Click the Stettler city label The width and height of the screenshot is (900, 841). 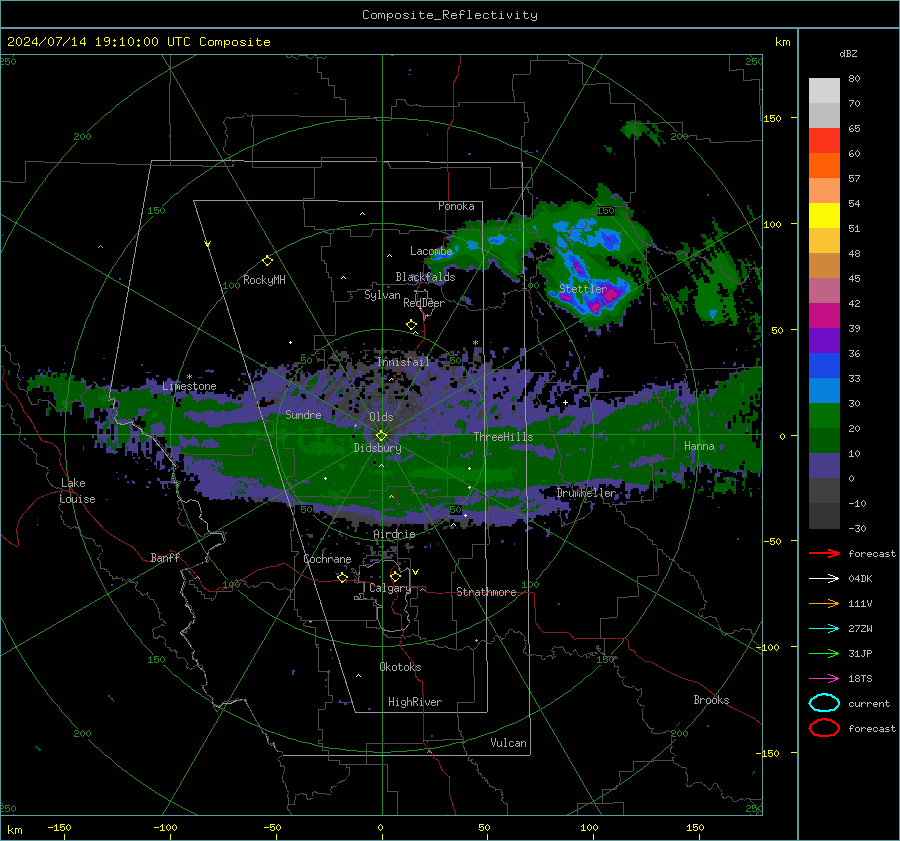click(x=583, y=289)
